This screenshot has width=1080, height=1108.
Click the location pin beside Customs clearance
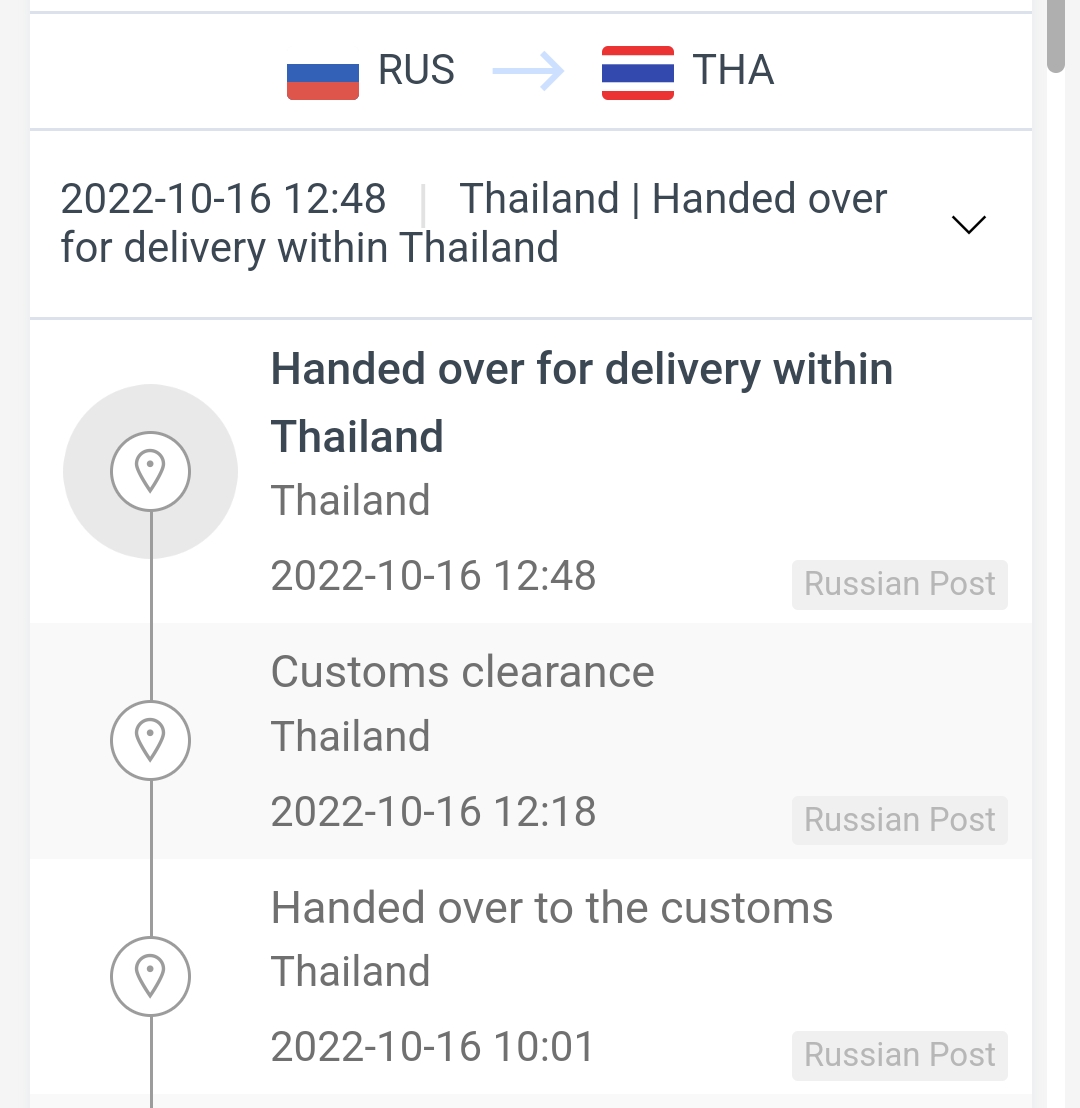tap(151, 740)
